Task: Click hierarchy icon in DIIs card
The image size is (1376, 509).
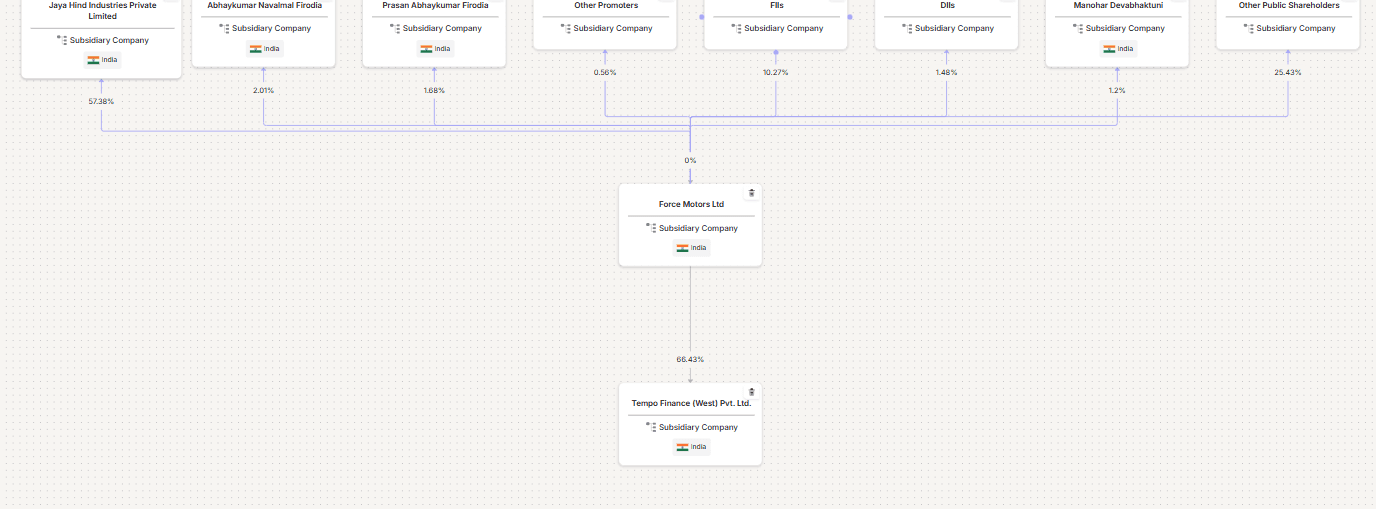Action: click(907, 28)
